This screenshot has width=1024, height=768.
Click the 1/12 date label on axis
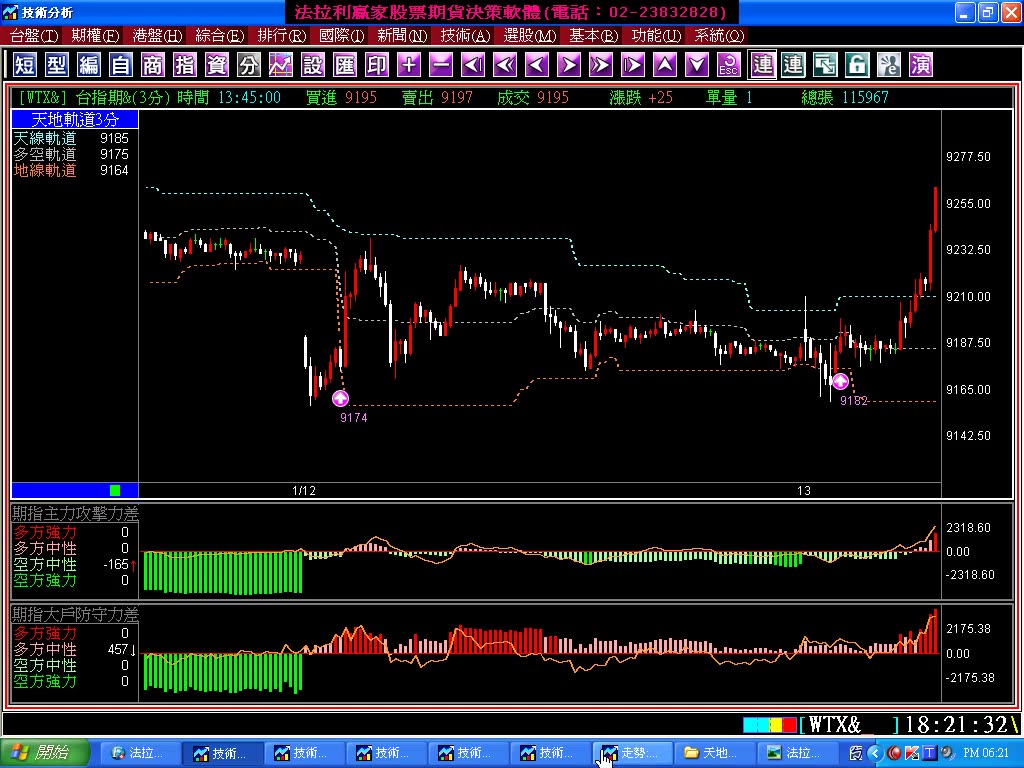click(304, 490)
